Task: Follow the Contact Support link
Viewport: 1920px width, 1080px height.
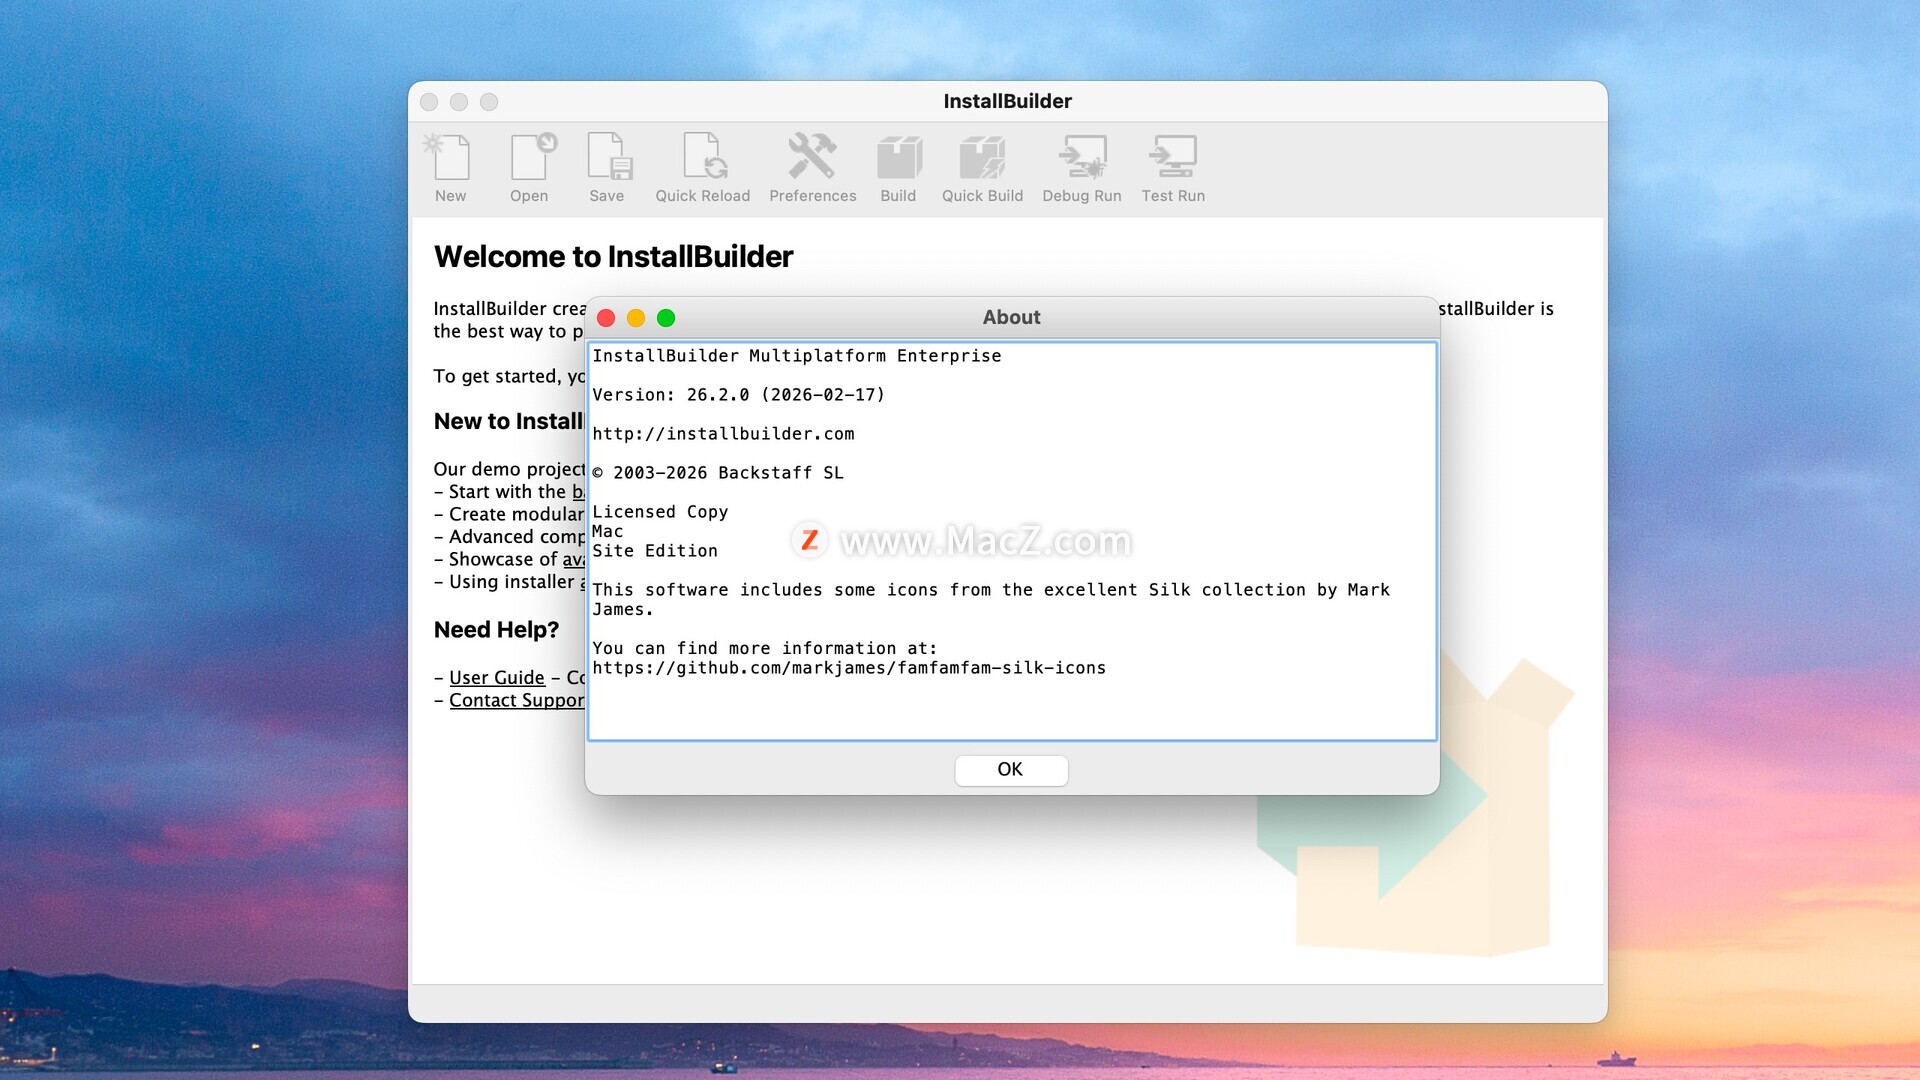Action: pyautogui.click(x=515, y=701)
